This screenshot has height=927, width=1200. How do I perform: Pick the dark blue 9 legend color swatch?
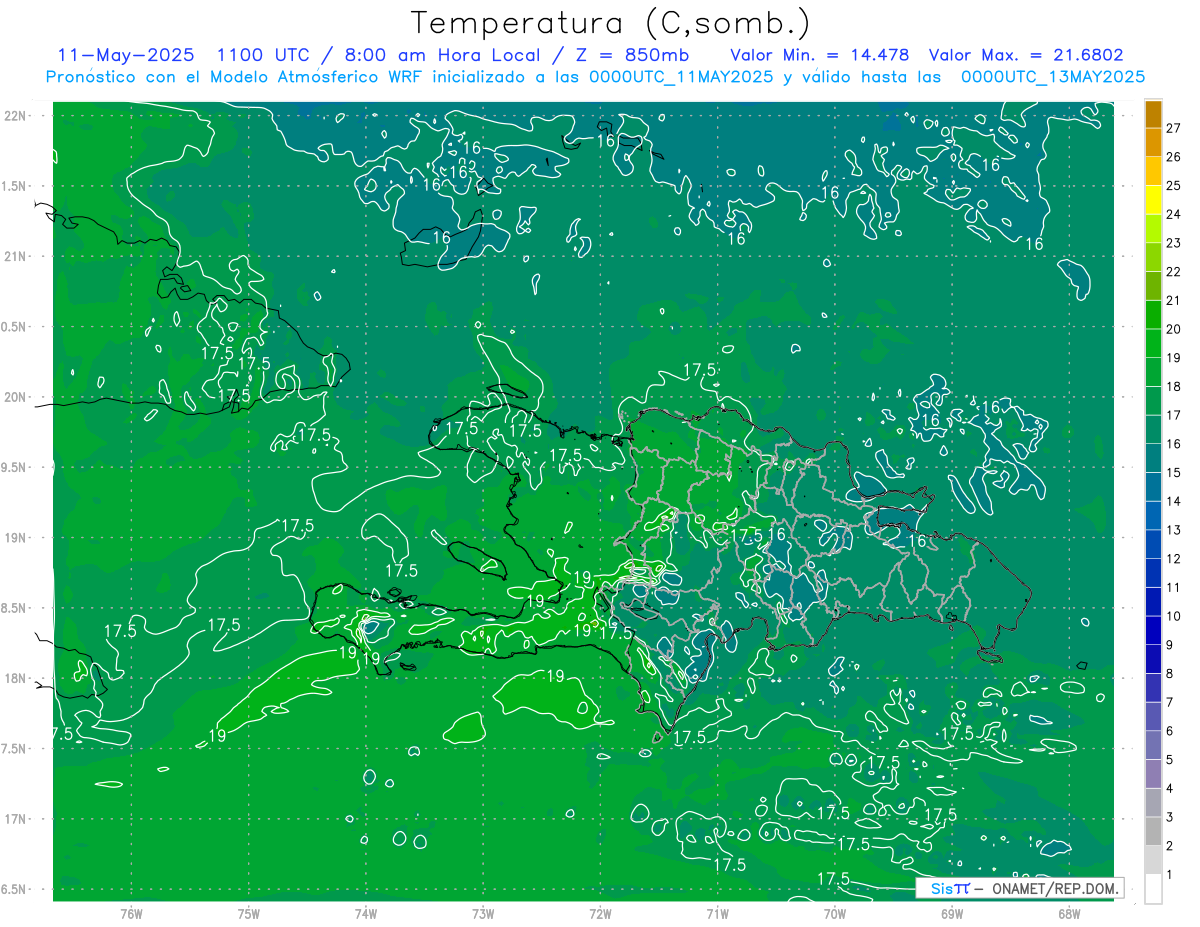click(x=1153, y=631)
